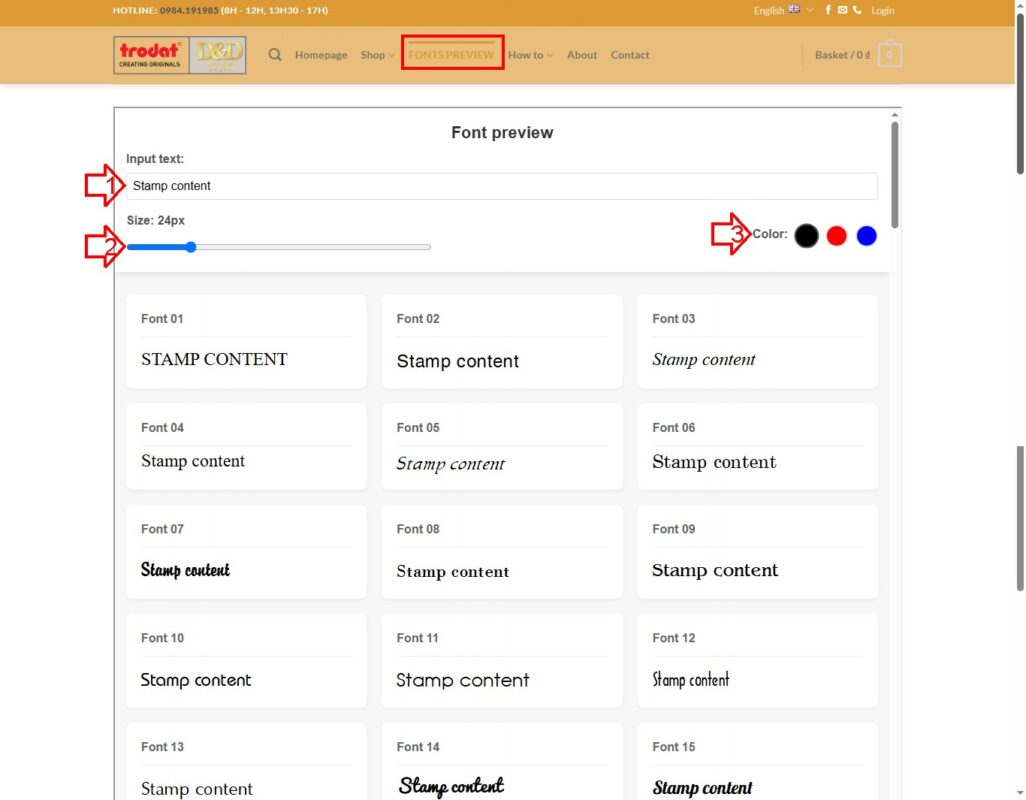Click the font size slider handle
The height and width of the screenshot is (800, 1026).
click(190, 247)
